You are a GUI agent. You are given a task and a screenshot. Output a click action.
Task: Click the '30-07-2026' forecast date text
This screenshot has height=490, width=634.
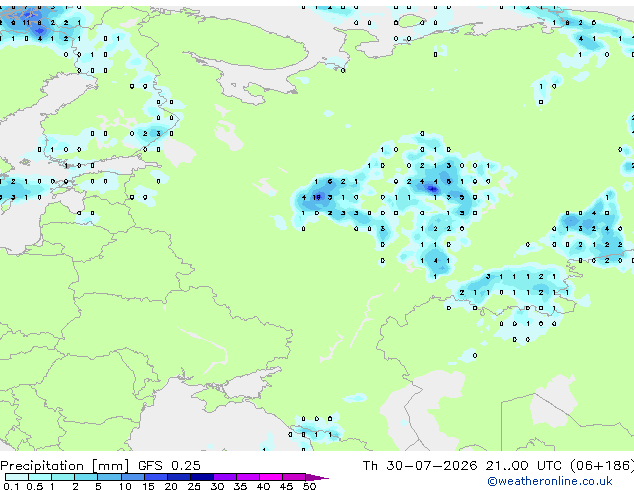(432, 466)
